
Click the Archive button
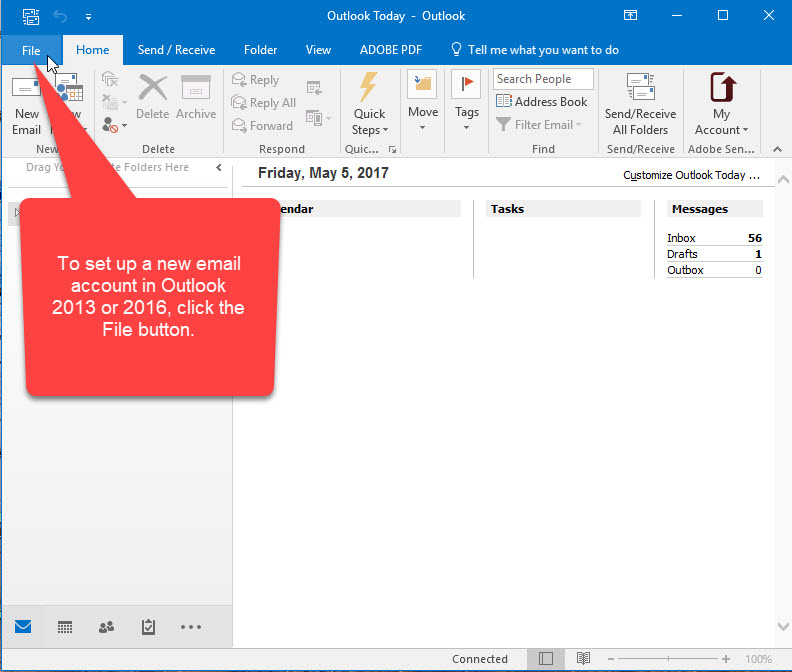click(196, 97)
